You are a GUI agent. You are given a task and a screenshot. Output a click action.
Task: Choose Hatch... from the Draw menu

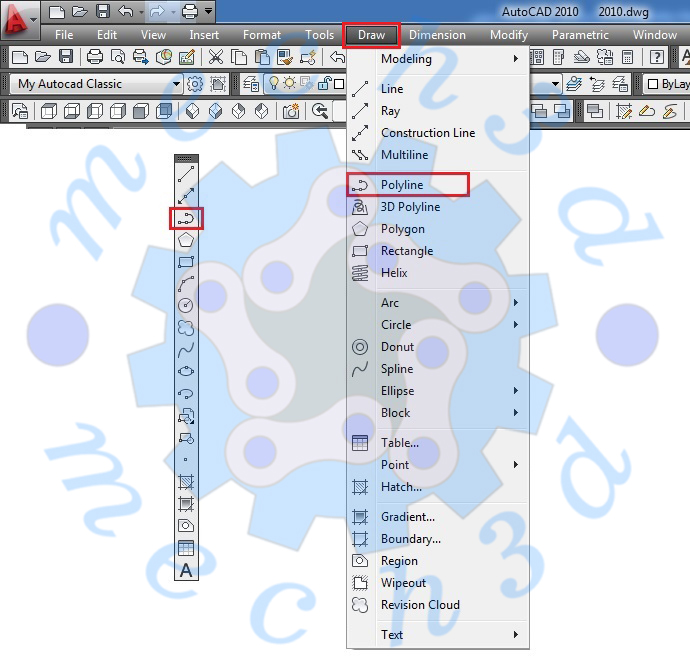pyautogui.click(x=401, y=487)
